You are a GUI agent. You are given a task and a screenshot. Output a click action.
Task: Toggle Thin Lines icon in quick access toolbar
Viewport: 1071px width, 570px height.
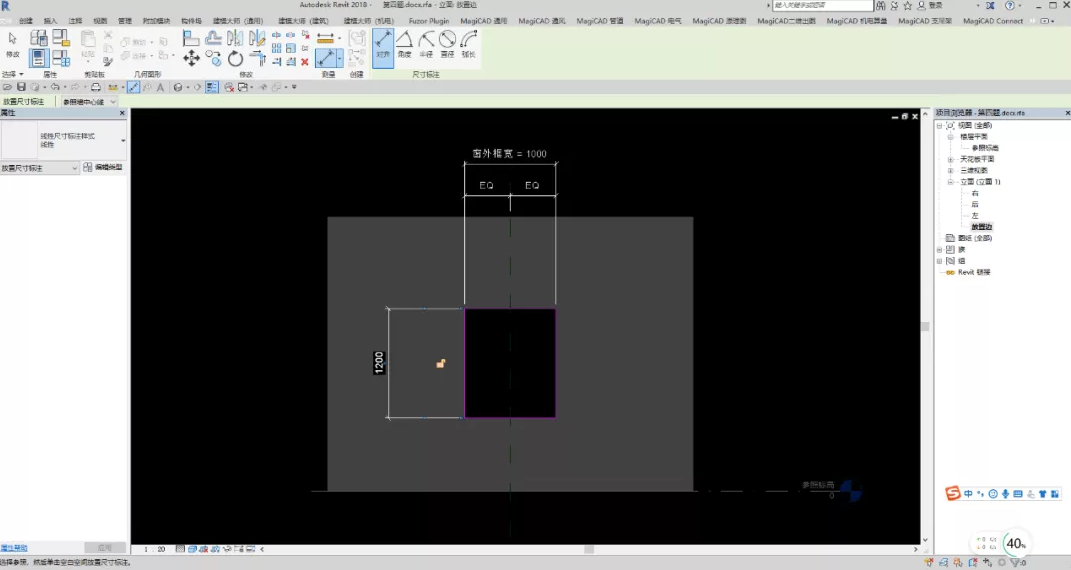[x=212, y=87]
